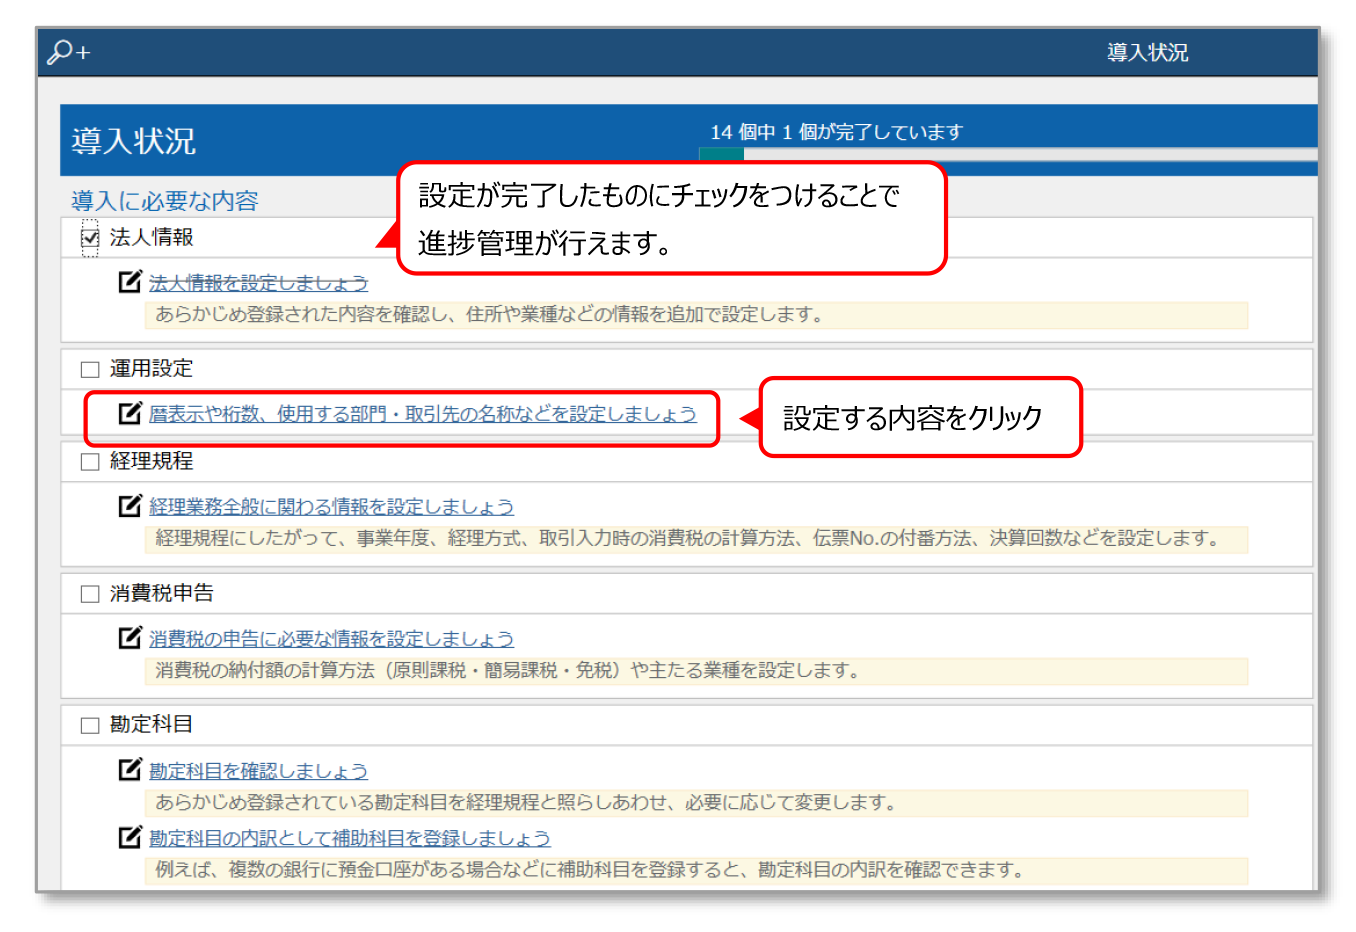This screenshot has height=932, width=1356.
Task: Open 勘定科目の内訳として補助科目を登録しましょう link
Action: tap(350, 838)
